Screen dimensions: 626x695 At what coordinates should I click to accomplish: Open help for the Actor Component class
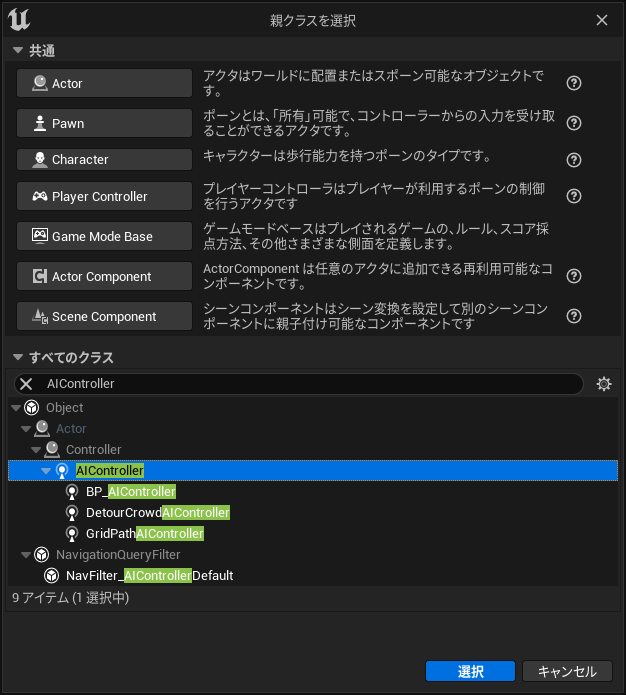point(574,276)
